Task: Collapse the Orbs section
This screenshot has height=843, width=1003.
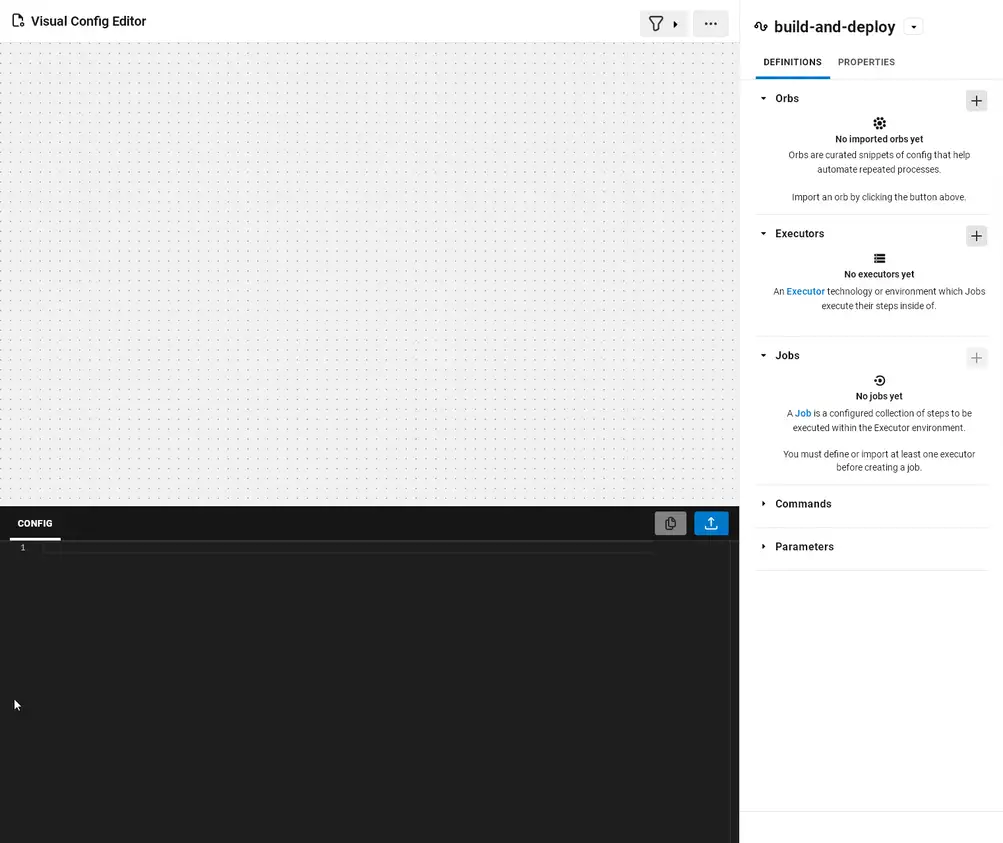Action: 763,98
